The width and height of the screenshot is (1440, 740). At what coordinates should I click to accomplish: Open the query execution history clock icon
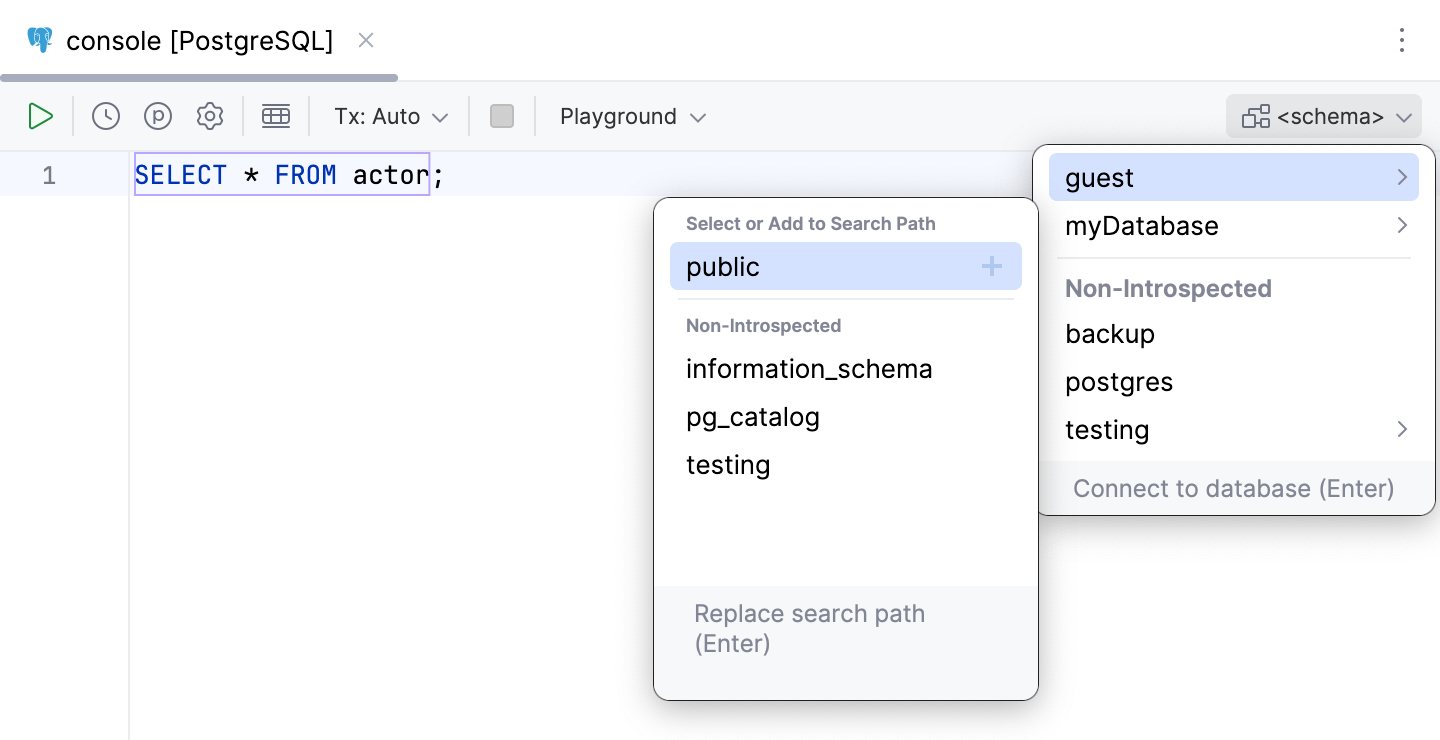click(105, 116)
